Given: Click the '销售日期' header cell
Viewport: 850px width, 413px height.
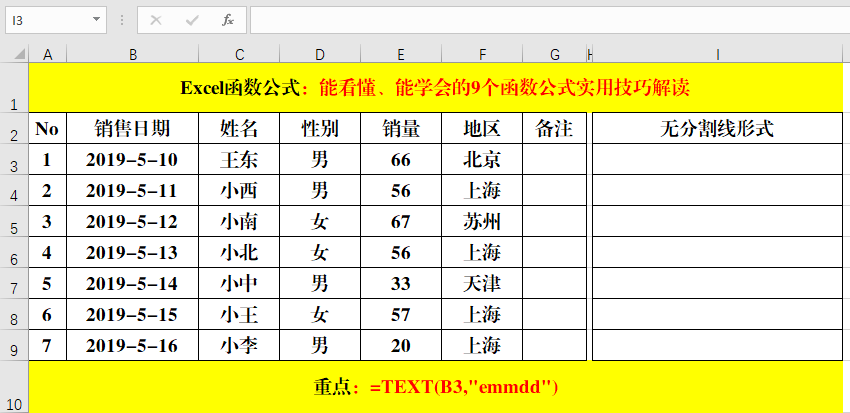Looking at the screenshot, I should [x=133, y=128].
